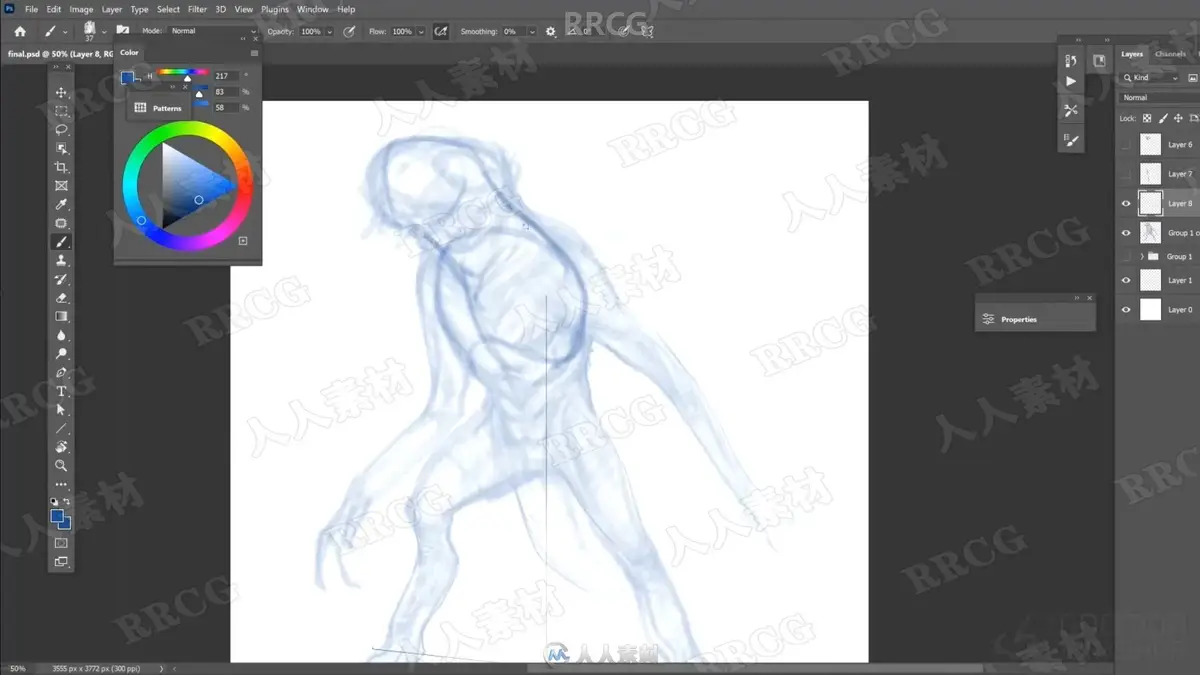Image resolution: width=1200 pixels, height=675 pixels.
Task: Select the Spot Healing Brush tool
Action: point(61,223)
